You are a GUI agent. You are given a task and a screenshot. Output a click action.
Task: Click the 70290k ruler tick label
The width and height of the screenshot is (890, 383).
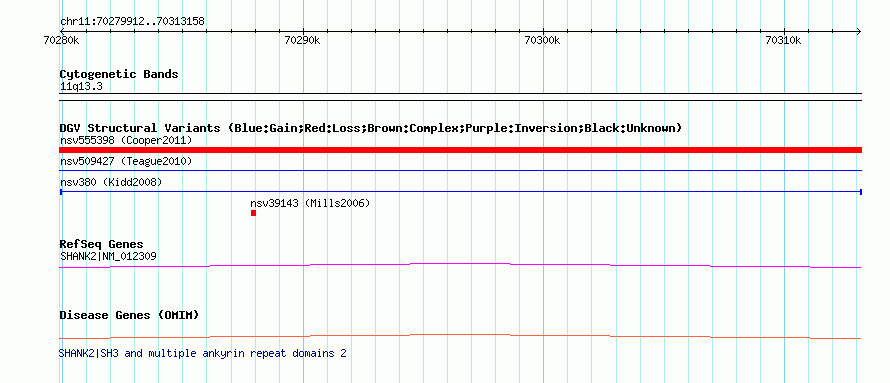point(303,40)
